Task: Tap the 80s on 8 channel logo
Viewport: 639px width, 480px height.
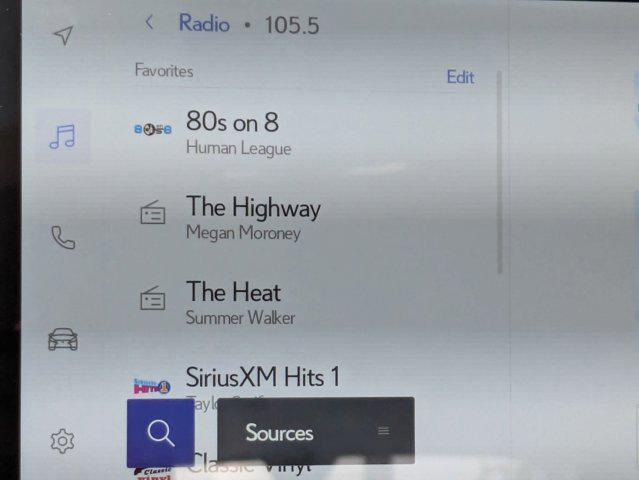Action: tap(153, 130)
